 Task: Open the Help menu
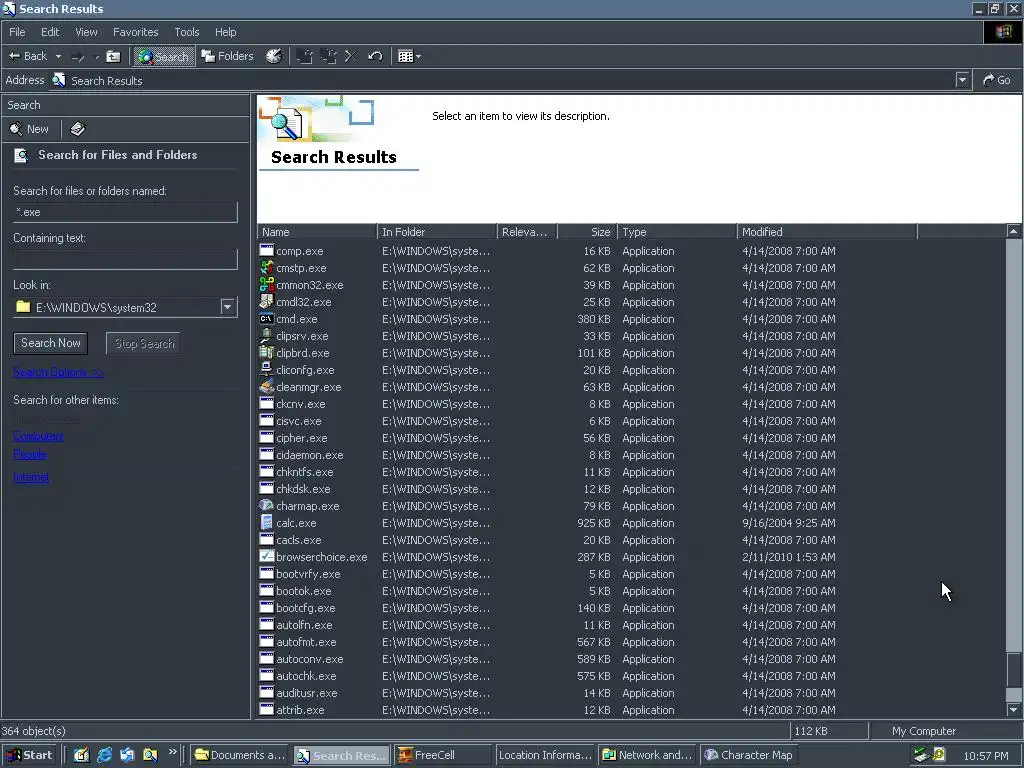pos(225,32)
